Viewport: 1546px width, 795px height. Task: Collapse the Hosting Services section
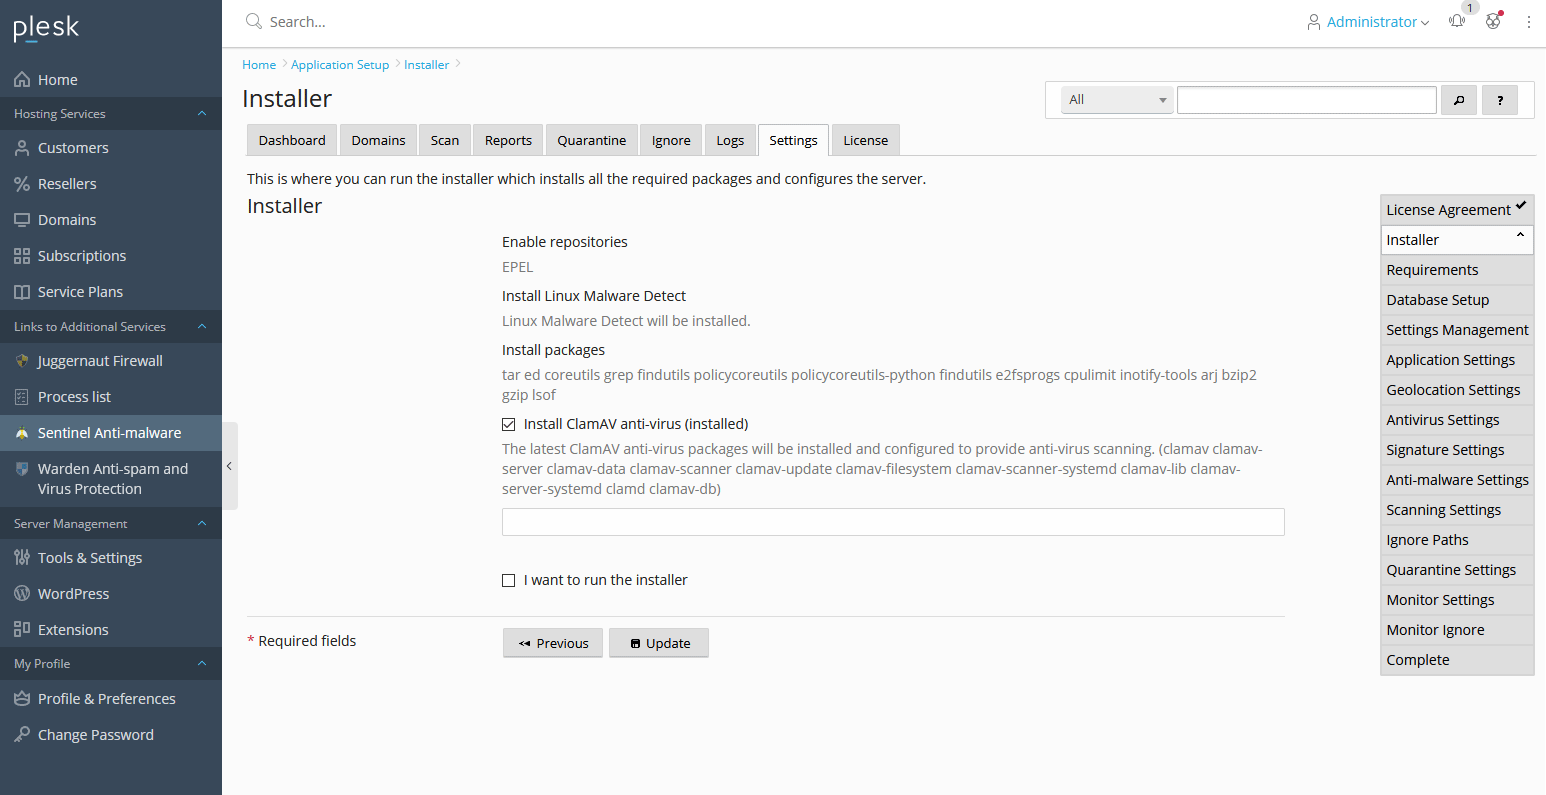point(202,114)
